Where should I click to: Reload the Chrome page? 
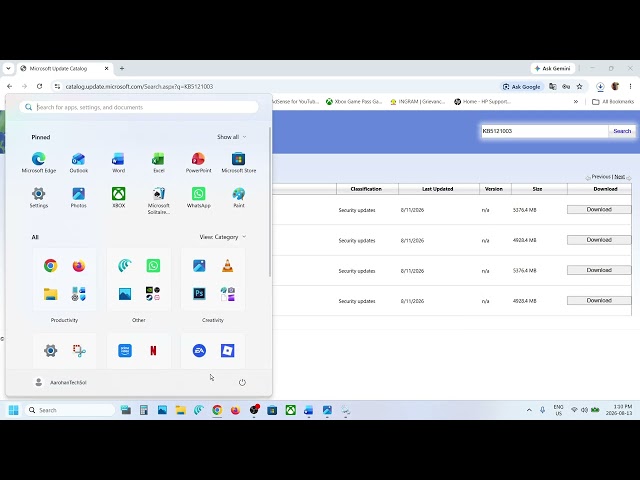tap(39, 87)
